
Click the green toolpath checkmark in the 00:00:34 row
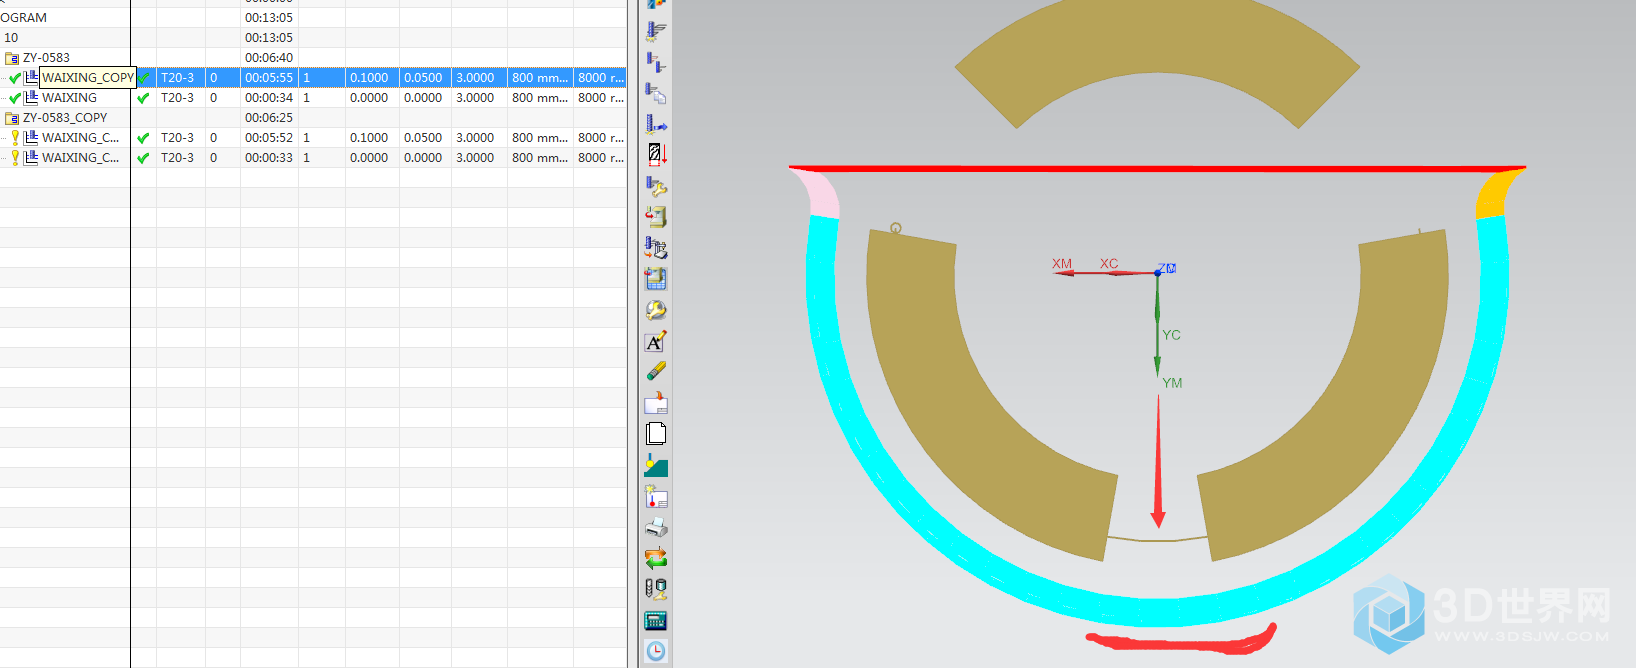[x=143, y=98]
